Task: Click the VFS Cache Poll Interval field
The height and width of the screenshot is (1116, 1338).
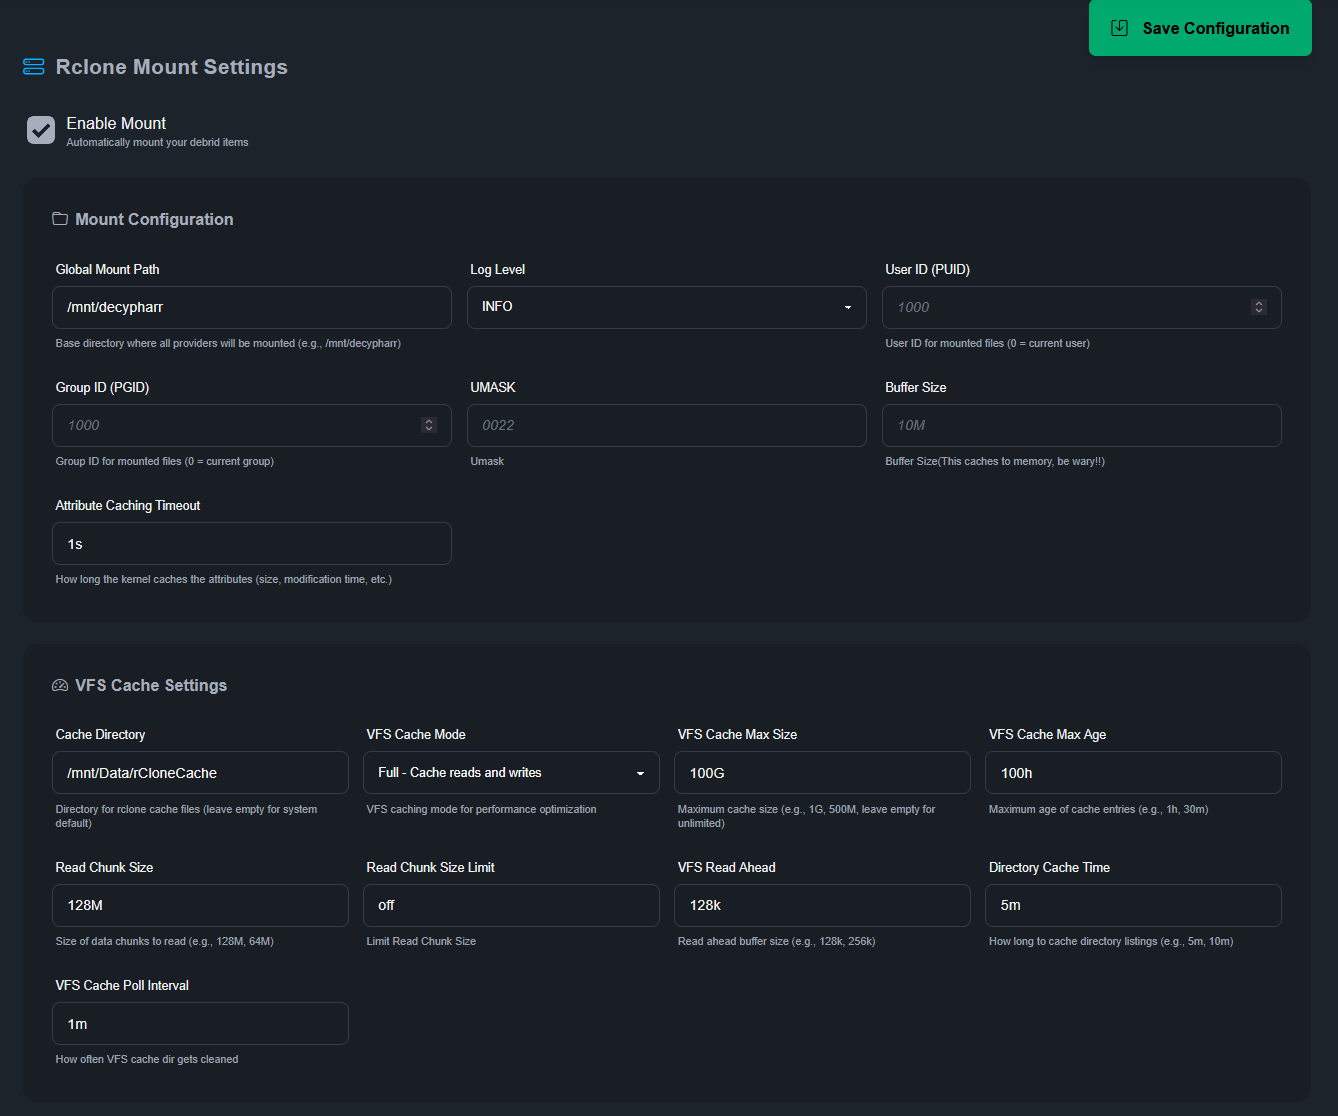Action: (200, 1023)
